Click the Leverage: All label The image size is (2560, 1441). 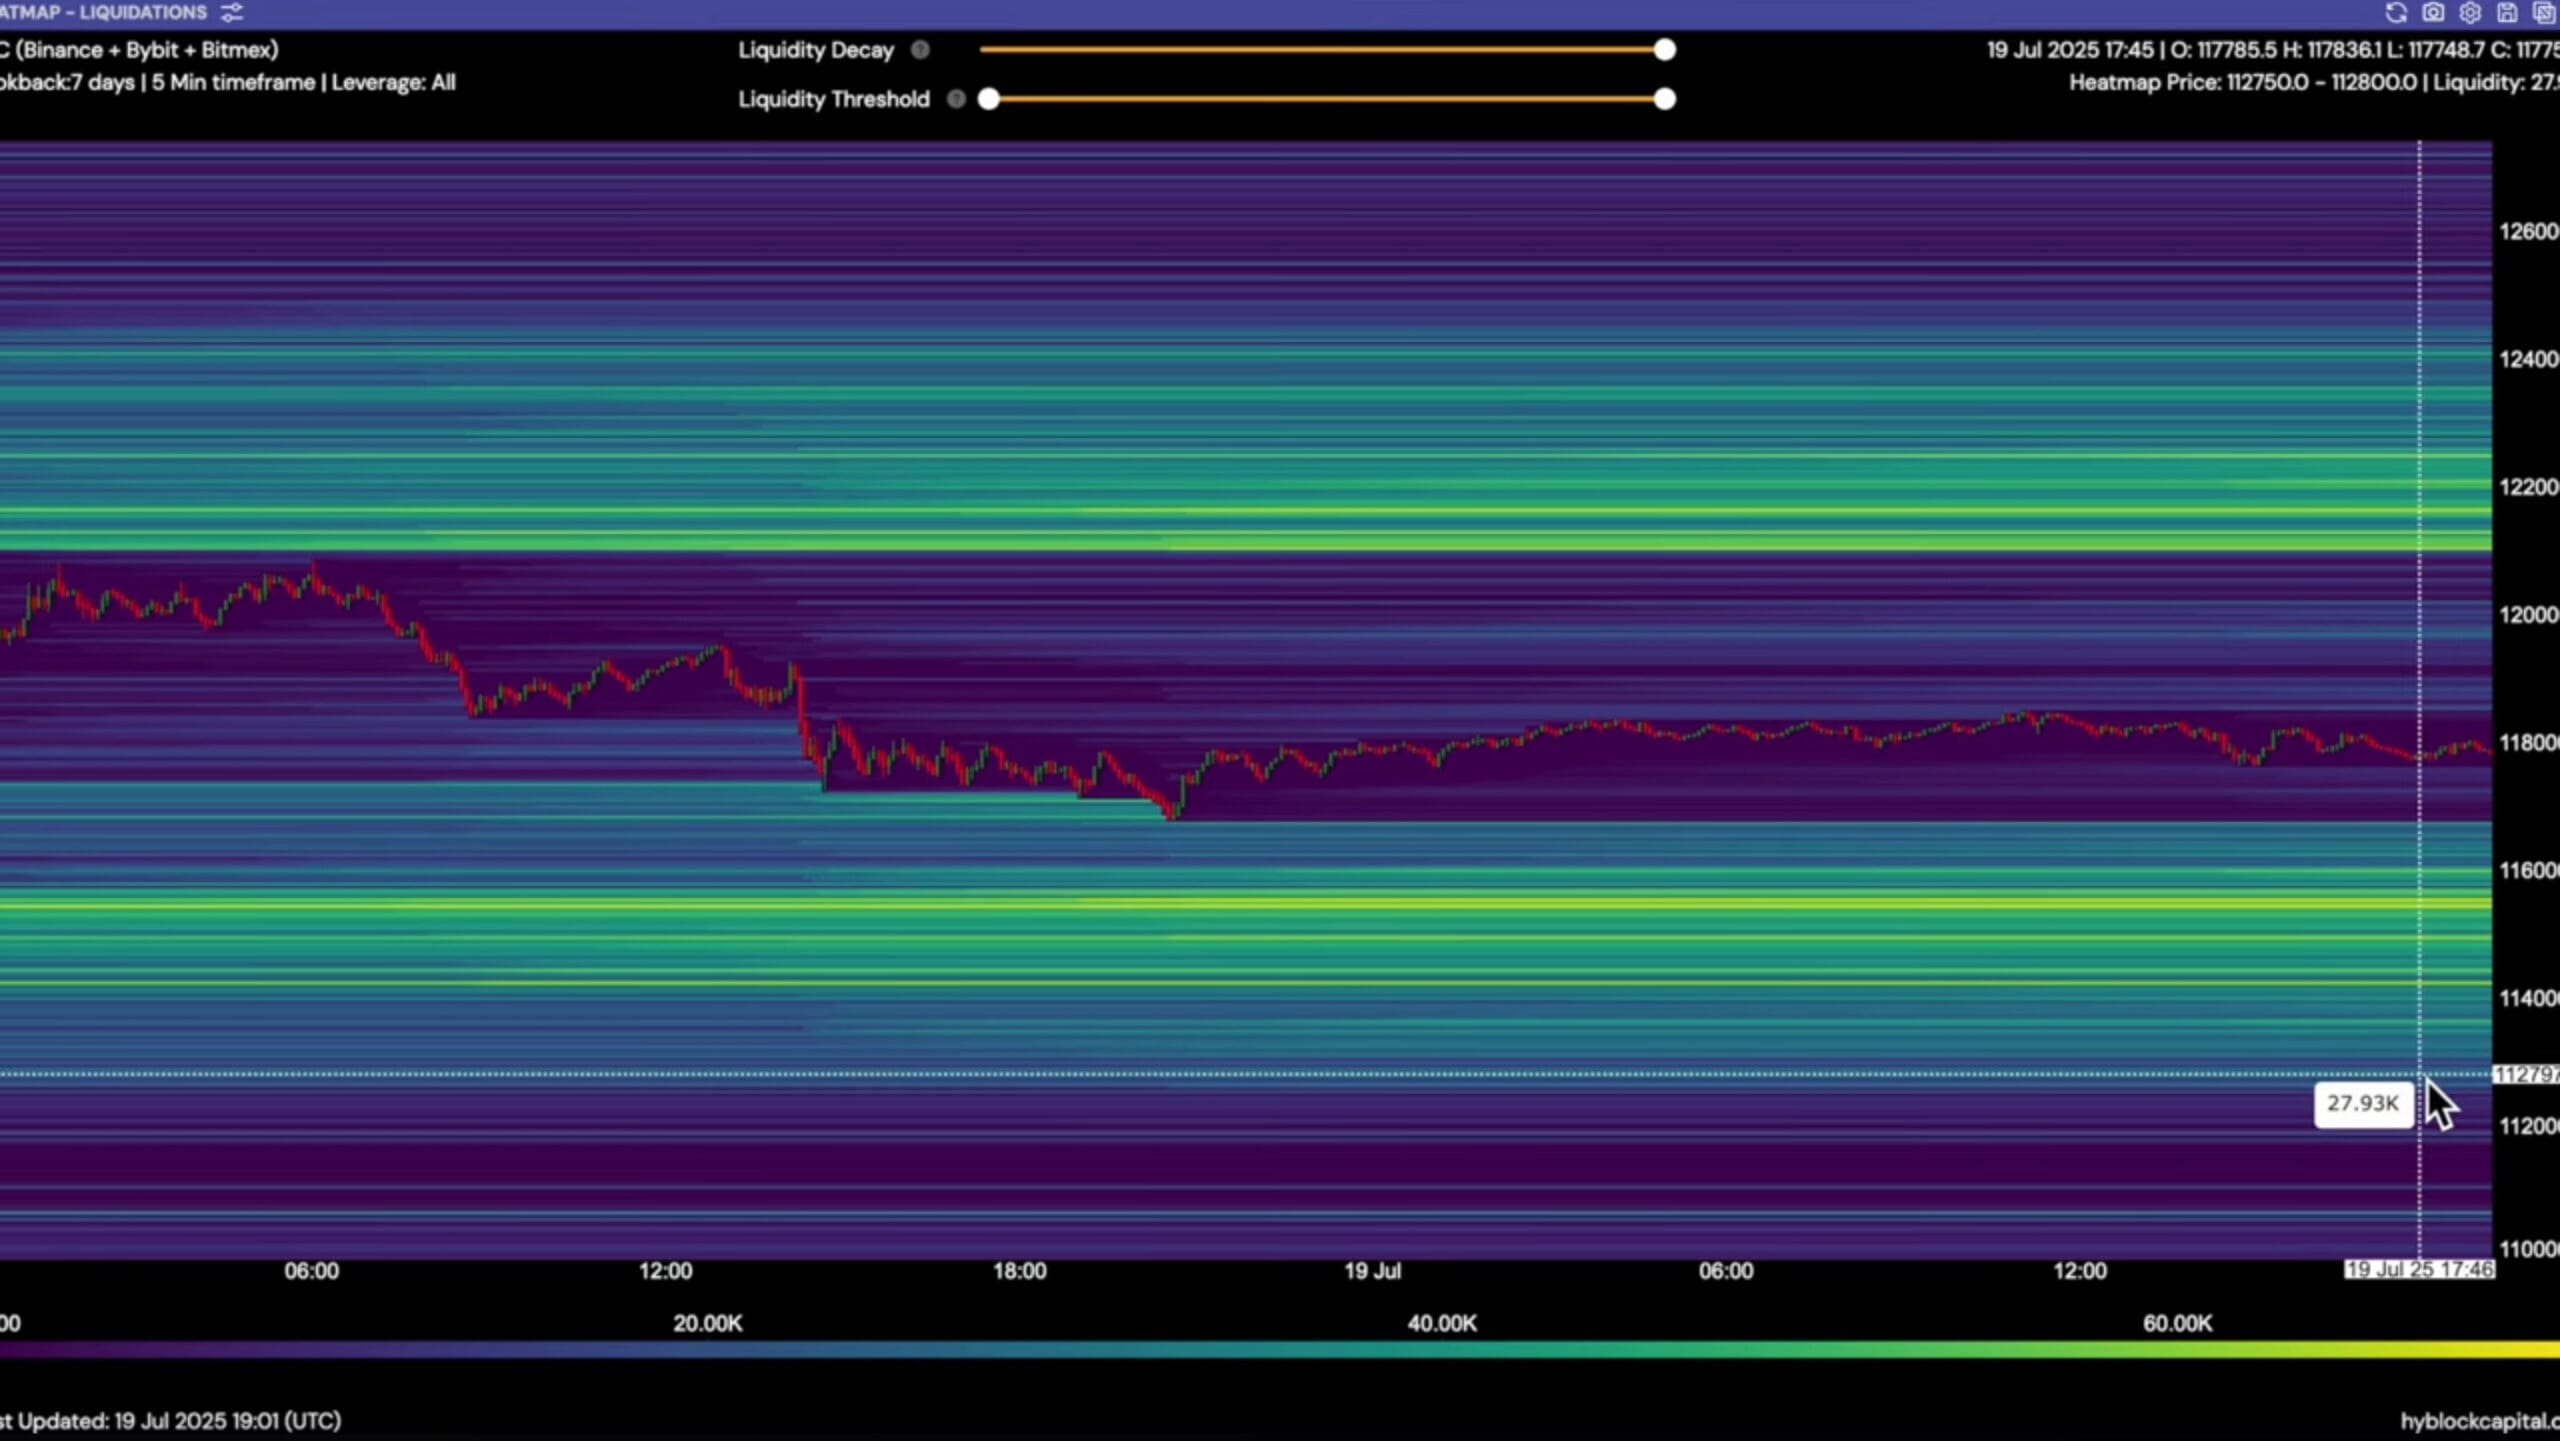[x=393, y=83]
